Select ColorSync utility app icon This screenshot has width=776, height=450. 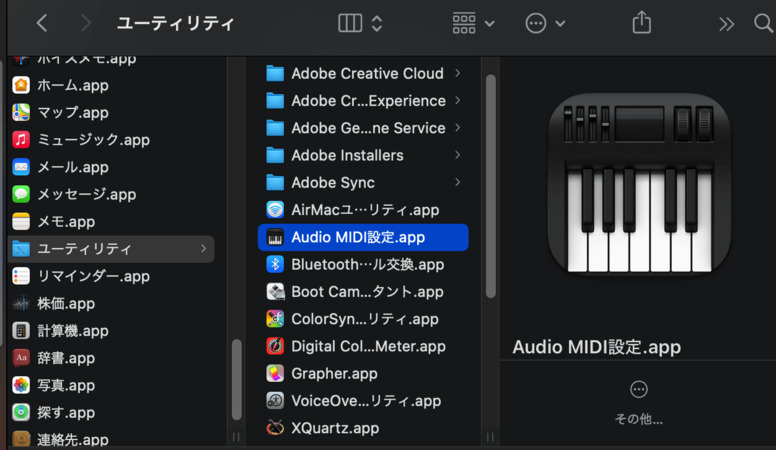tap(275, 319)
